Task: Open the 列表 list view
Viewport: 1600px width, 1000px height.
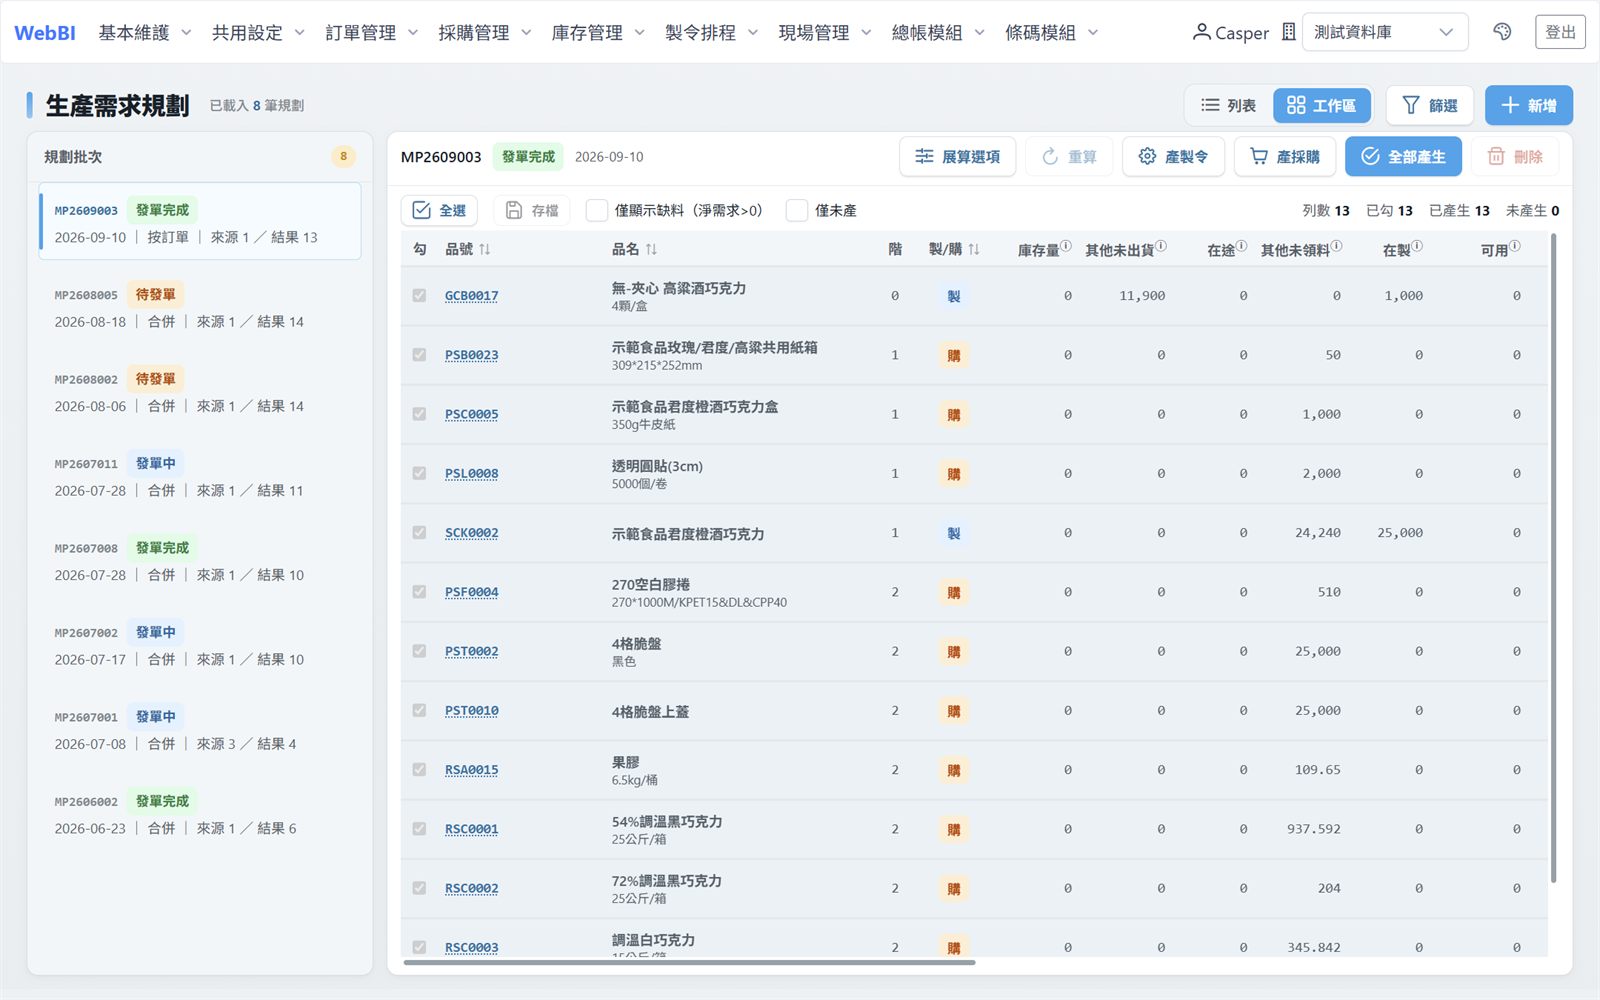Action: [x=1228, y=105]
